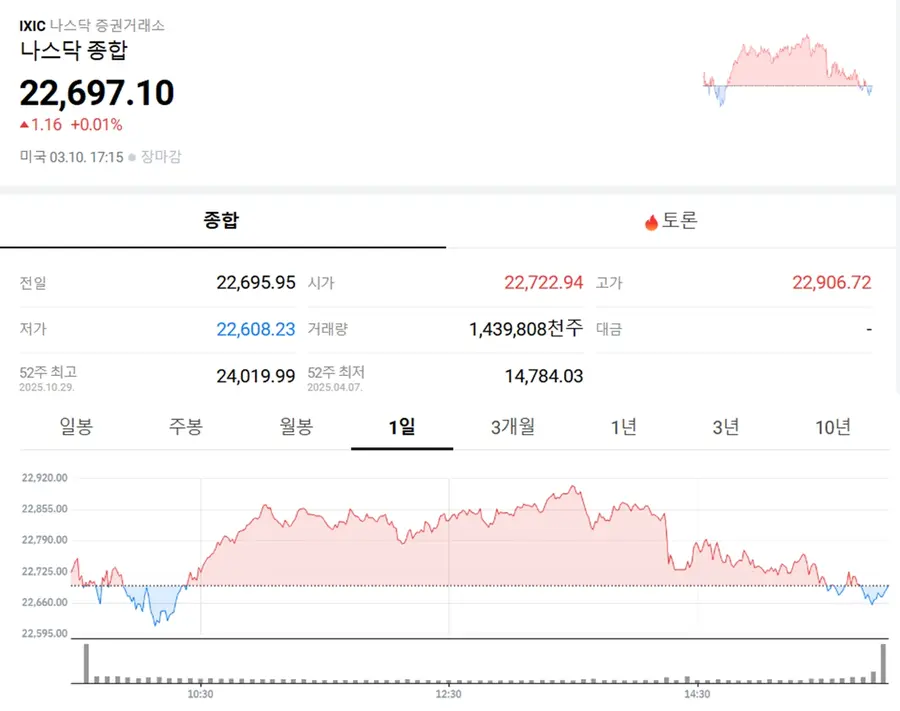Click the 22,595.00 y-axis label

tap(44, 634)
